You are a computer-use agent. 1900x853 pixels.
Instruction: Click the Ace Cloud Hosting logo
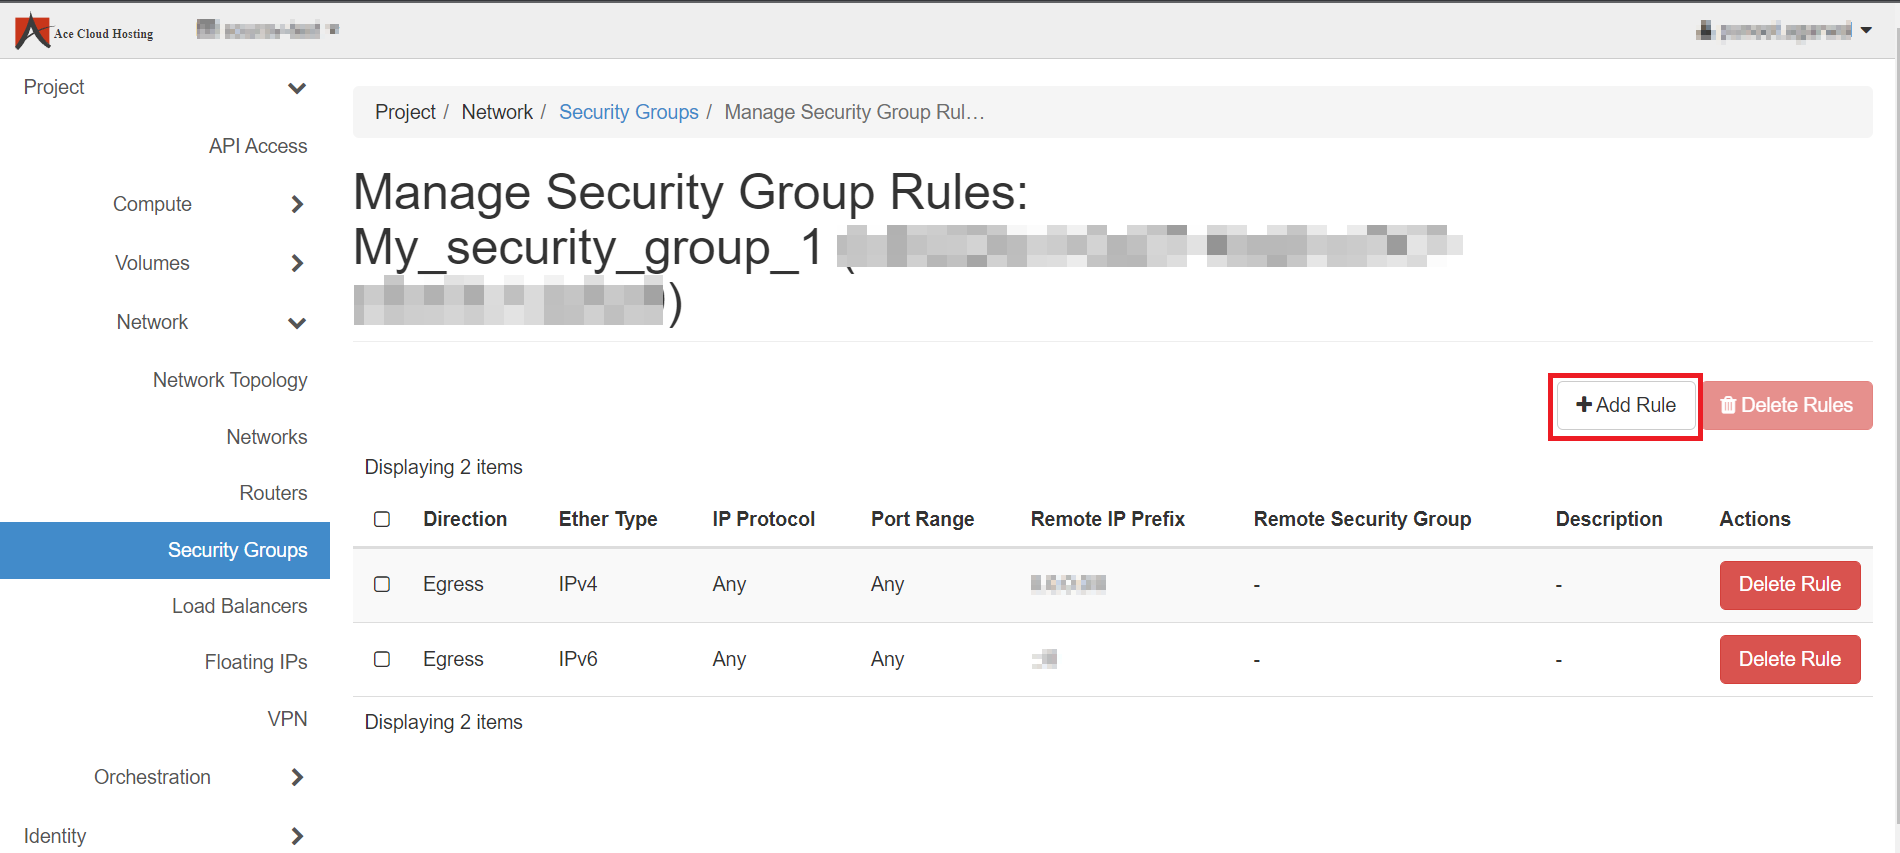click(84, 31)
